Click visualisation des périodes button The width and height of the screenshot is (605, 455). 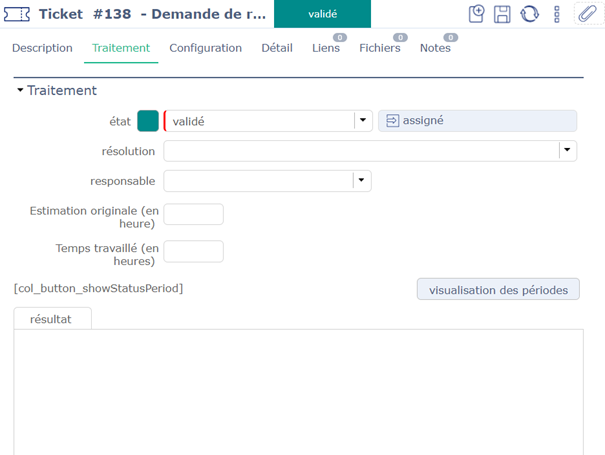pos(498,289)
